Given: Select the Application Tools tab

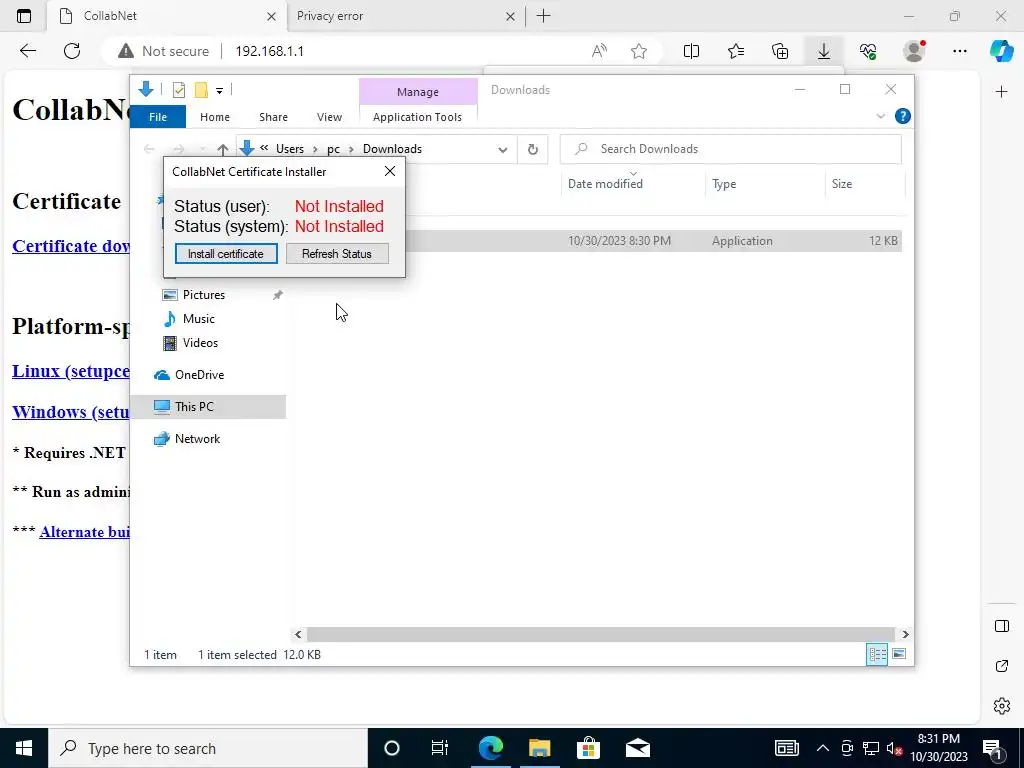Looking at the screenshot, I should coord(417,117).
